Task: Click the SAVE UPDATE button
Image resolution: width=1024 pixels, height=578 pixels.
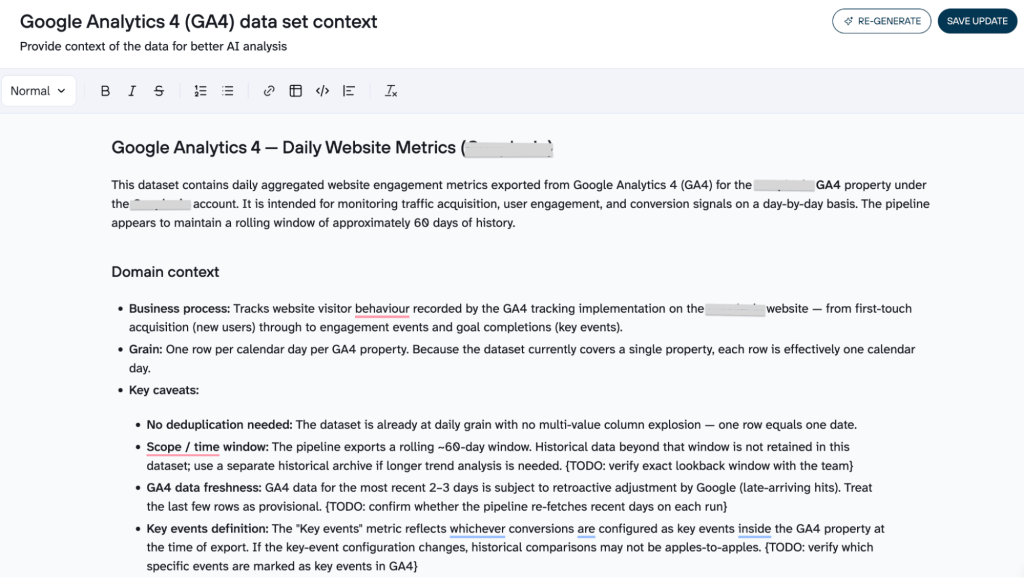Action: coord(977,21)
